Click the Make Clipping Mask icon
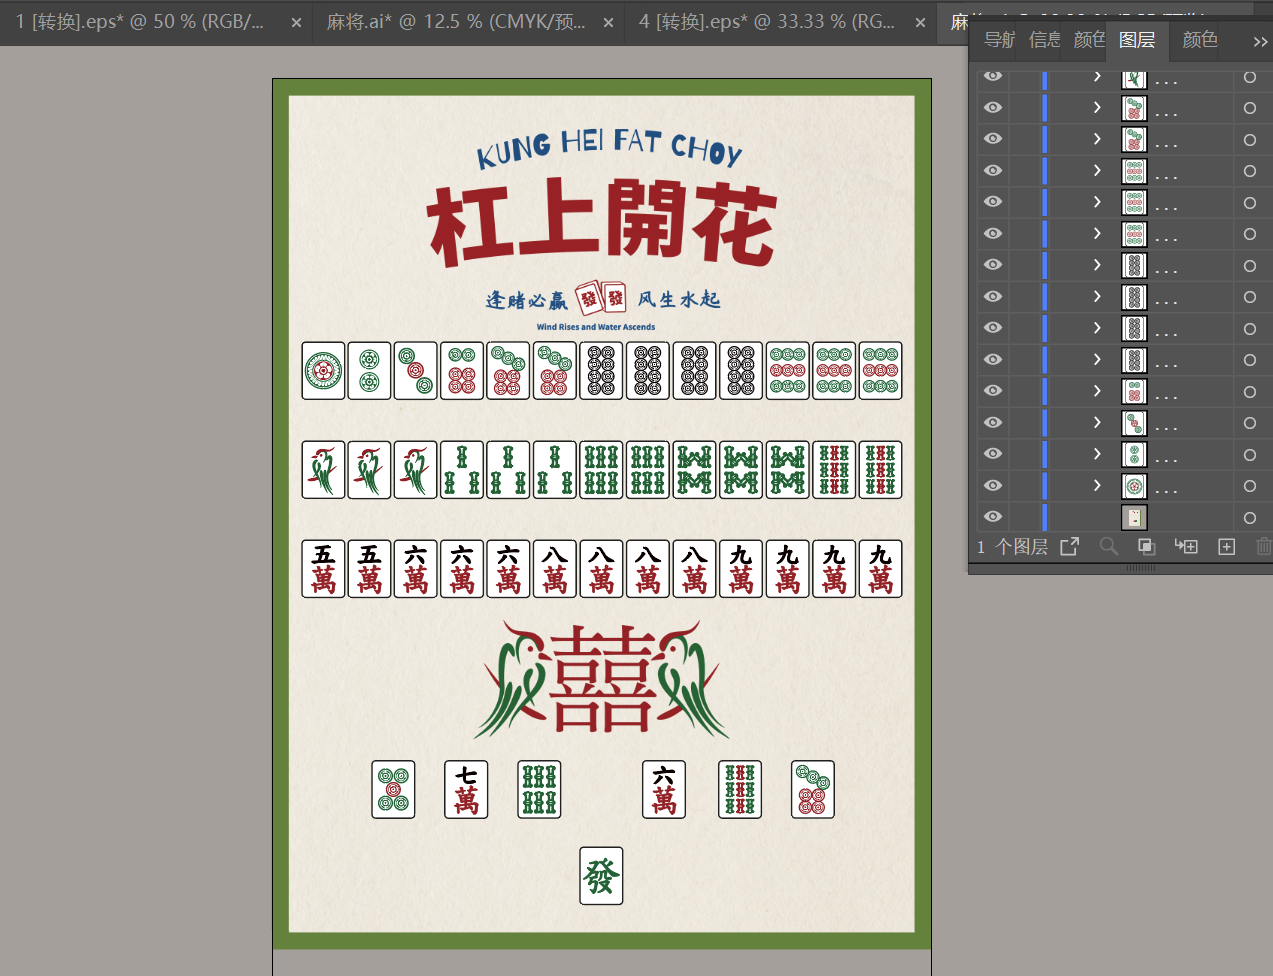Viewport: 1273px width, 976px height. tap(1146, 546)
